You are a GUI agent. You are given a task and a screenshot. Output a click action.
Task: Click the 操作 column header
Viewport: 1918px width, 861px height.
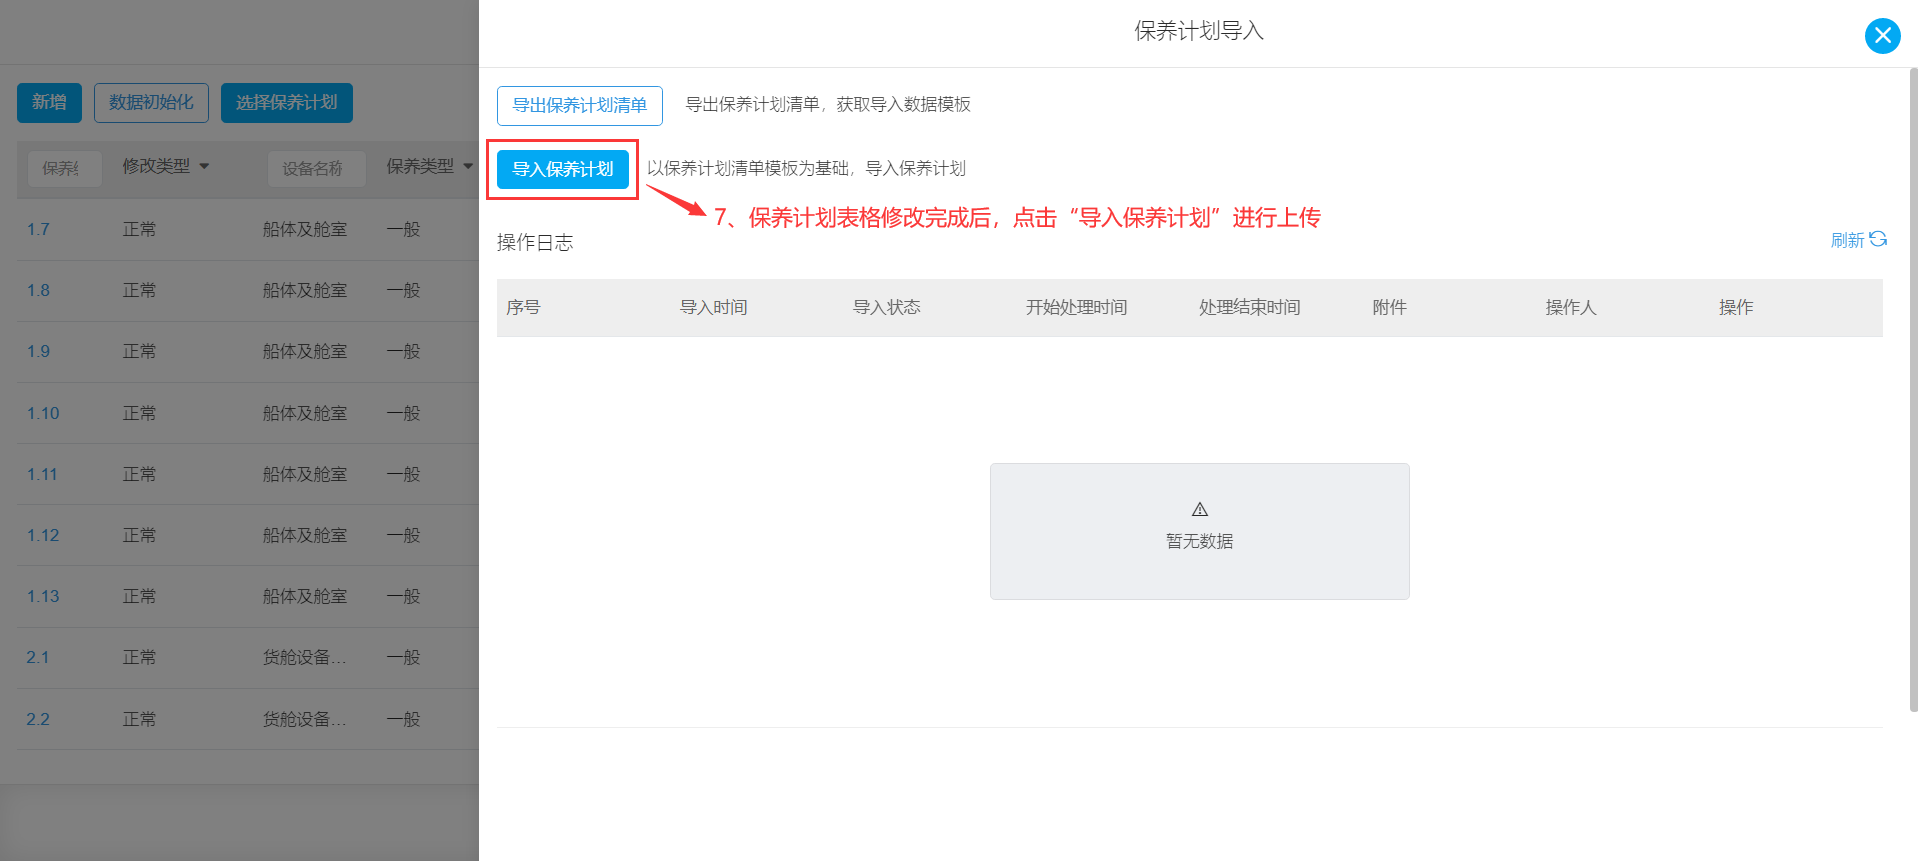pos(1736,308)
